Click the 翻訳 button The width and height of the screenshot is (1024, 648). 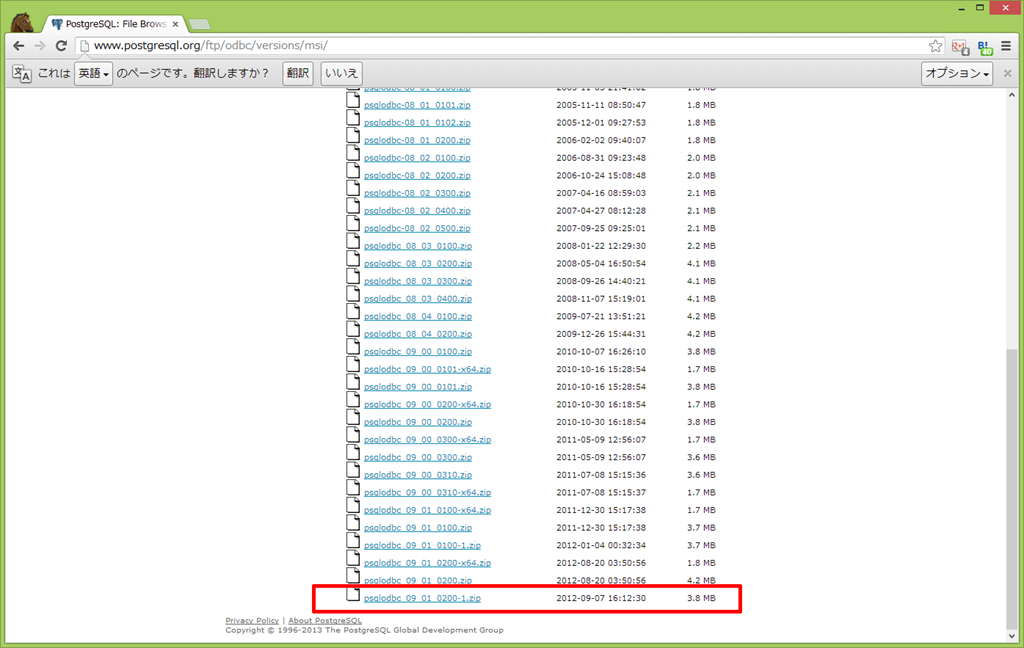tap(298, 73)
